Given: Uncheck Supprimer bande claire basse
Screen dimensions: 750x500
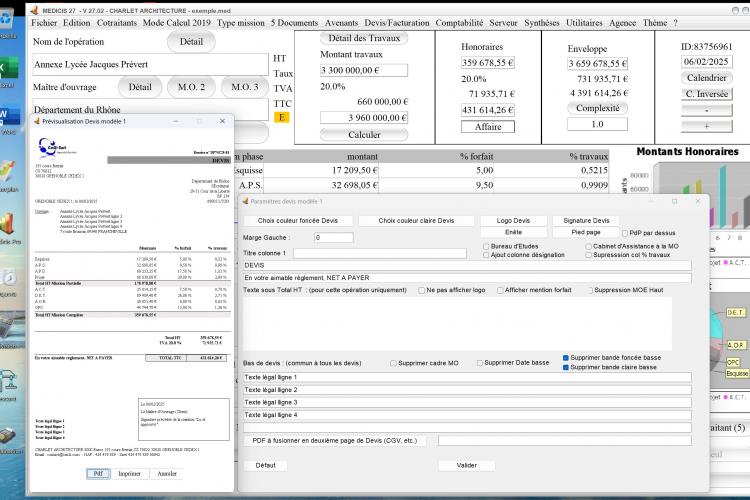Looking at the screenshot, I should click(x=566, y=367).
